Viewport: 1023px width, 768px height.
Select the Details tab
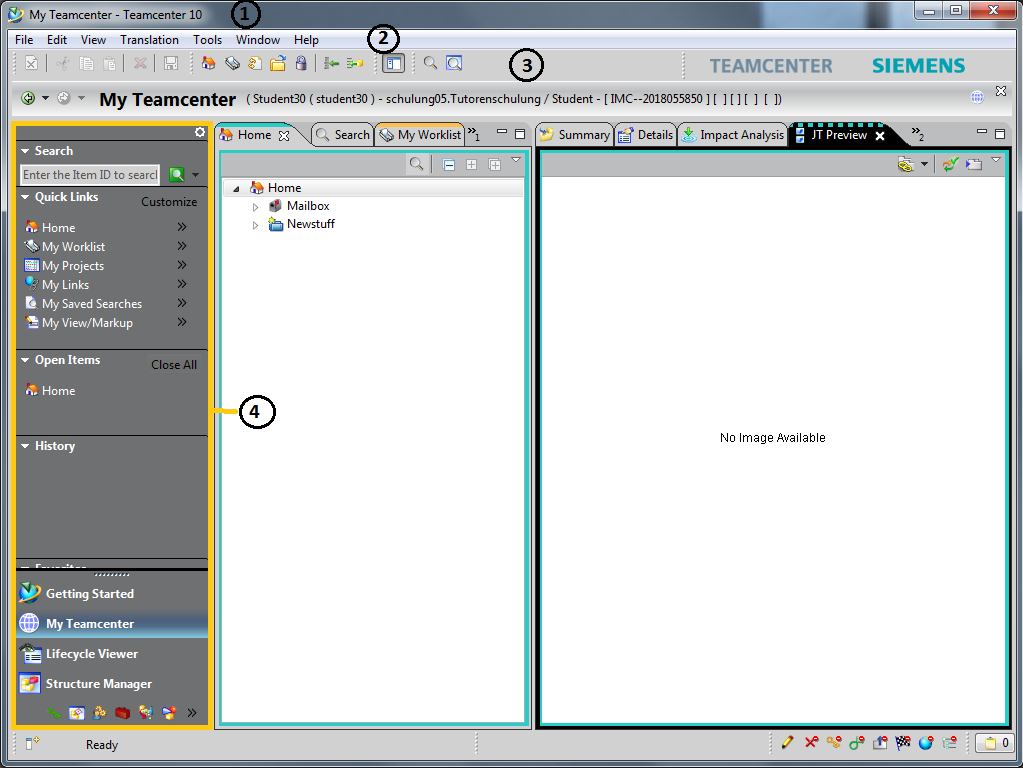click(x=646, y=135)
